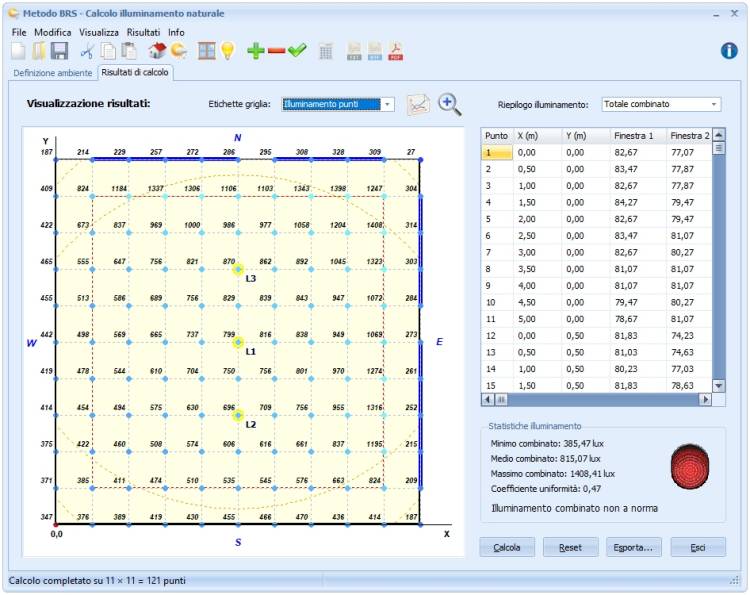Click the table's vertical scrollbar down arrow
The image size is (750, 595).
[718, 386]
